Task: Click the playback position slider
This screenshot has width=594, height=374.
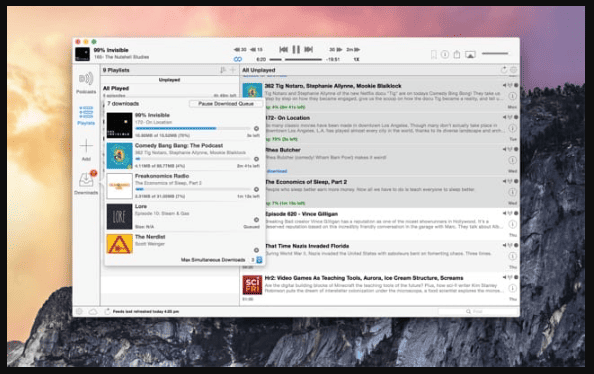Action: point(295,59)
